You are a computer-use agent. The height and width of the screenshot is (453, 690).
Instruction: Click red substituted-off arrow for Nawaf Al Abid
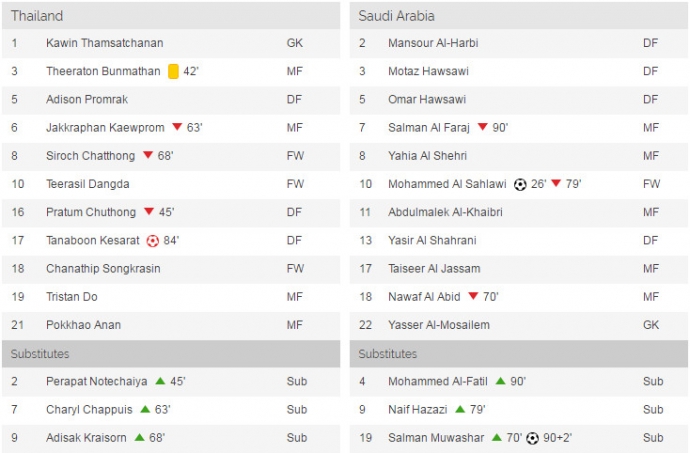[x=473, y=296]
